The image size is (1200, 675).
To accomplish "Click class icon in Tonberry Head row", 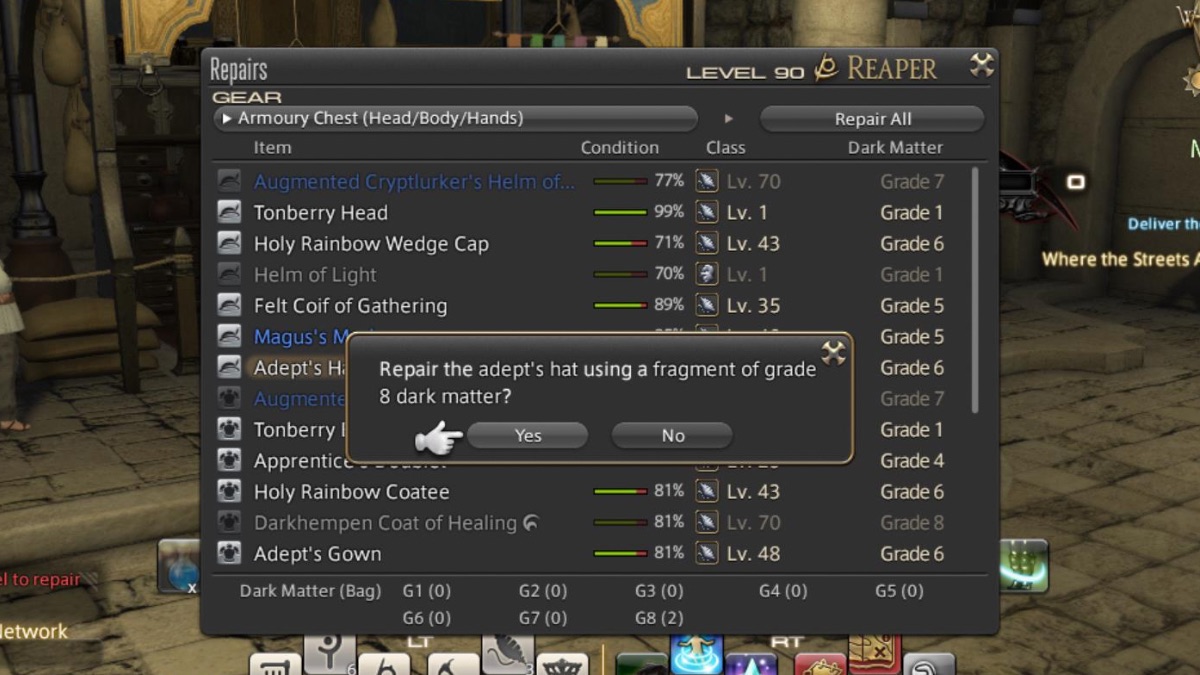I will click(x=707, y=212).
